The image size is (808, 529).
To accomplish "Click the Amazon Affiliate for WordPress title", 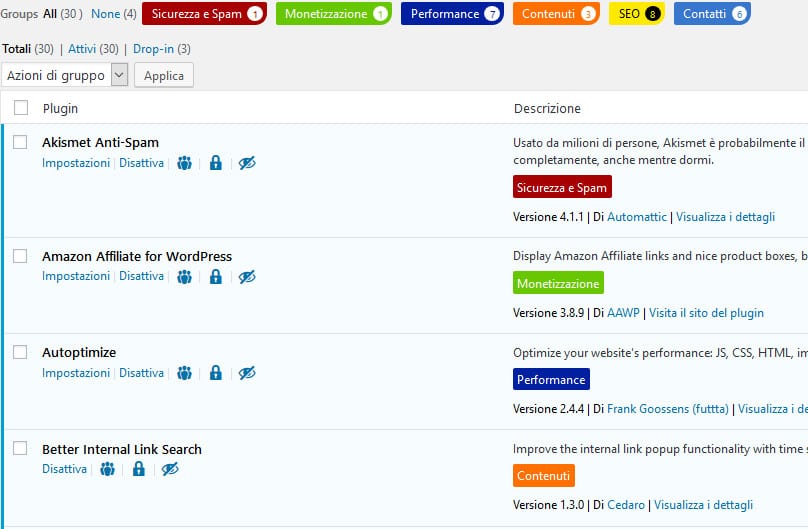I will [x=137, y=256].
